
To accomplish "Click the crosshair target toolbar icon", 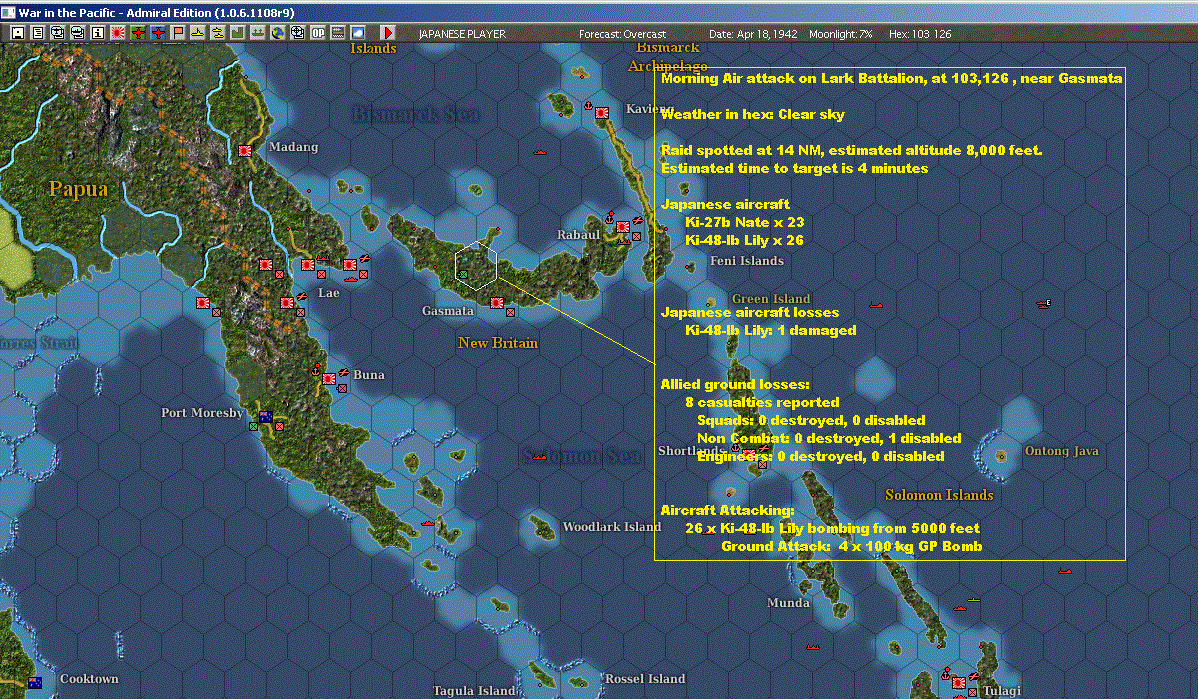I will [x=297, y=33].
